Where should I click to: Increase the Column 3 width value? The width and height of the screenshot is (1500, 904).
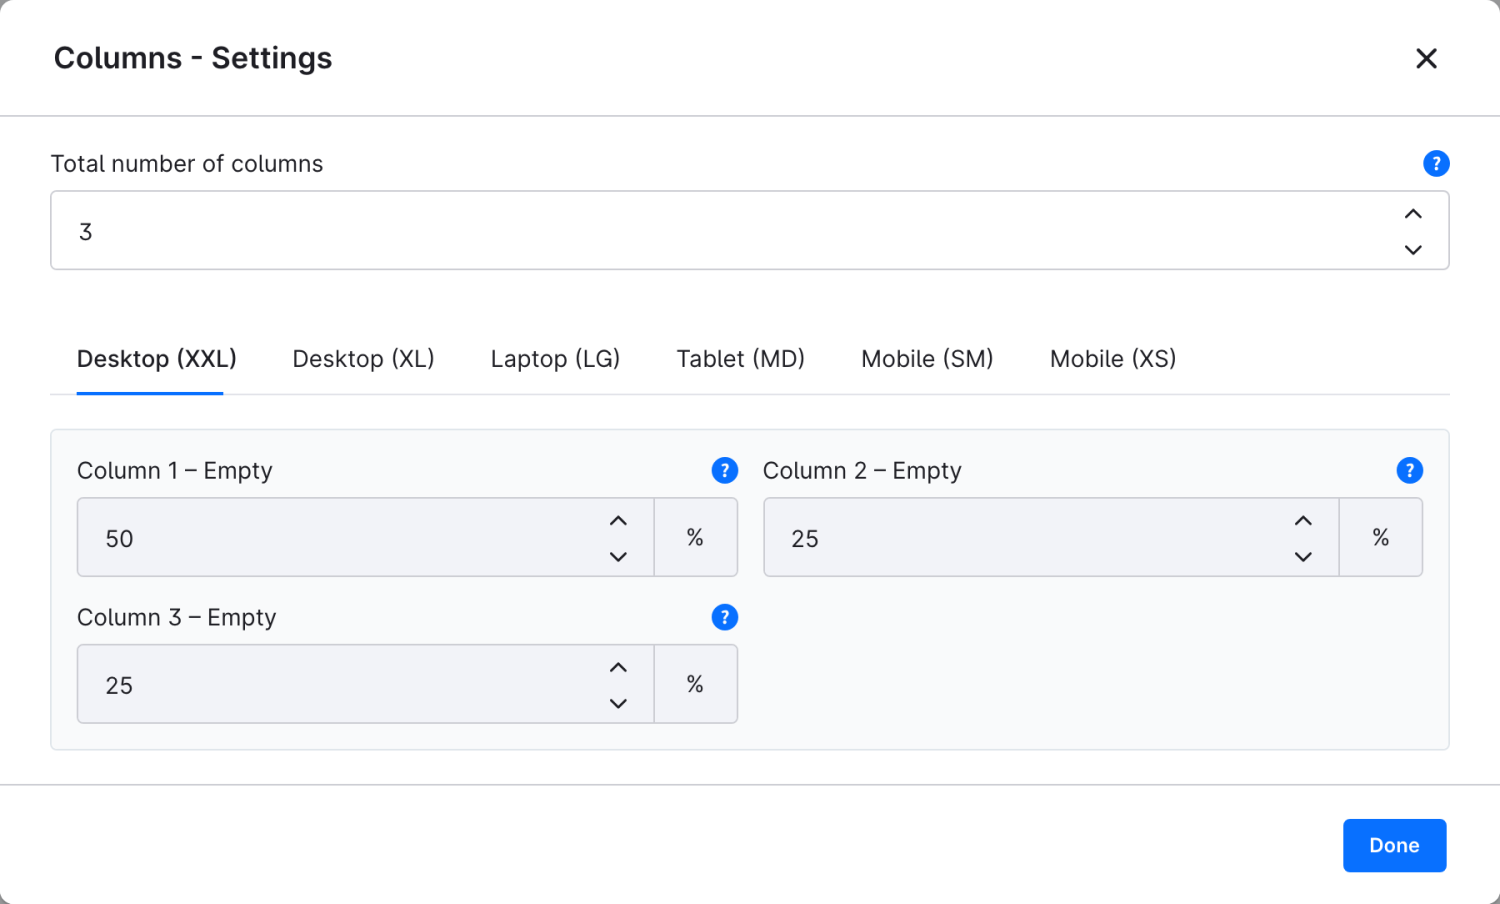(x=618, y=668)
